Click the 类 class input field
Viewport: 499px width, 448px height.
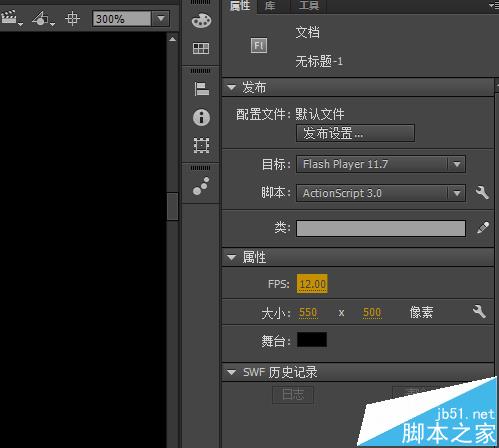tap(381, 228)
